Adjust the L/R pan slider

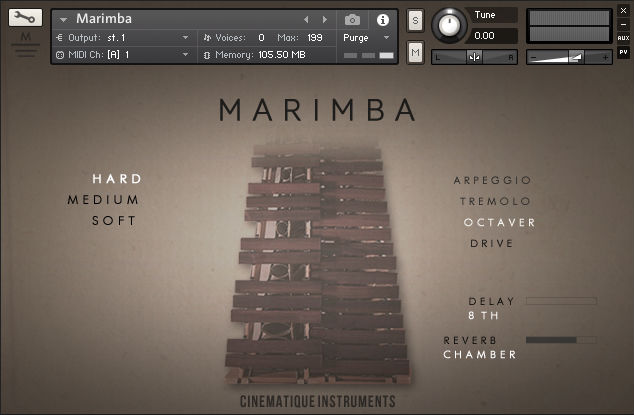[x=474, y=57]
